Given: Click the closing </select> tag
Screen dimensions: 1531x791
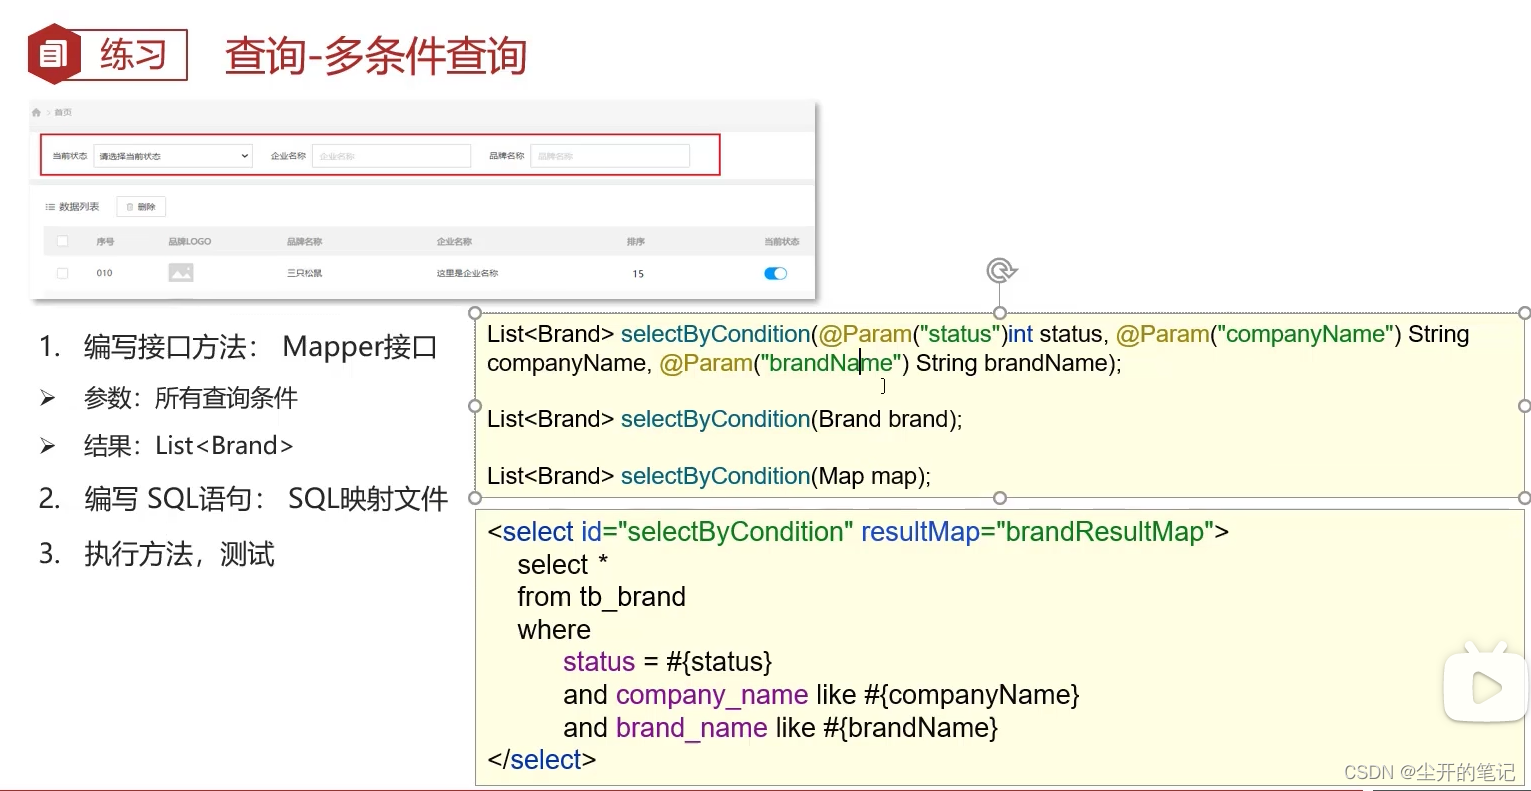Looking at the screenshot, I should (x=542, y=760).
